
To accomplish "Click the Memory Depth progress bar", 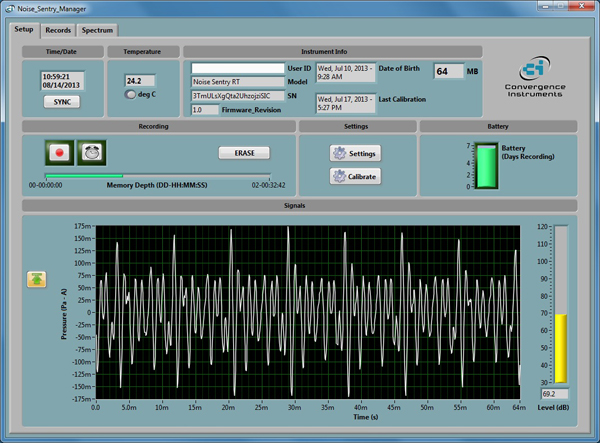I will coord(158,176).
